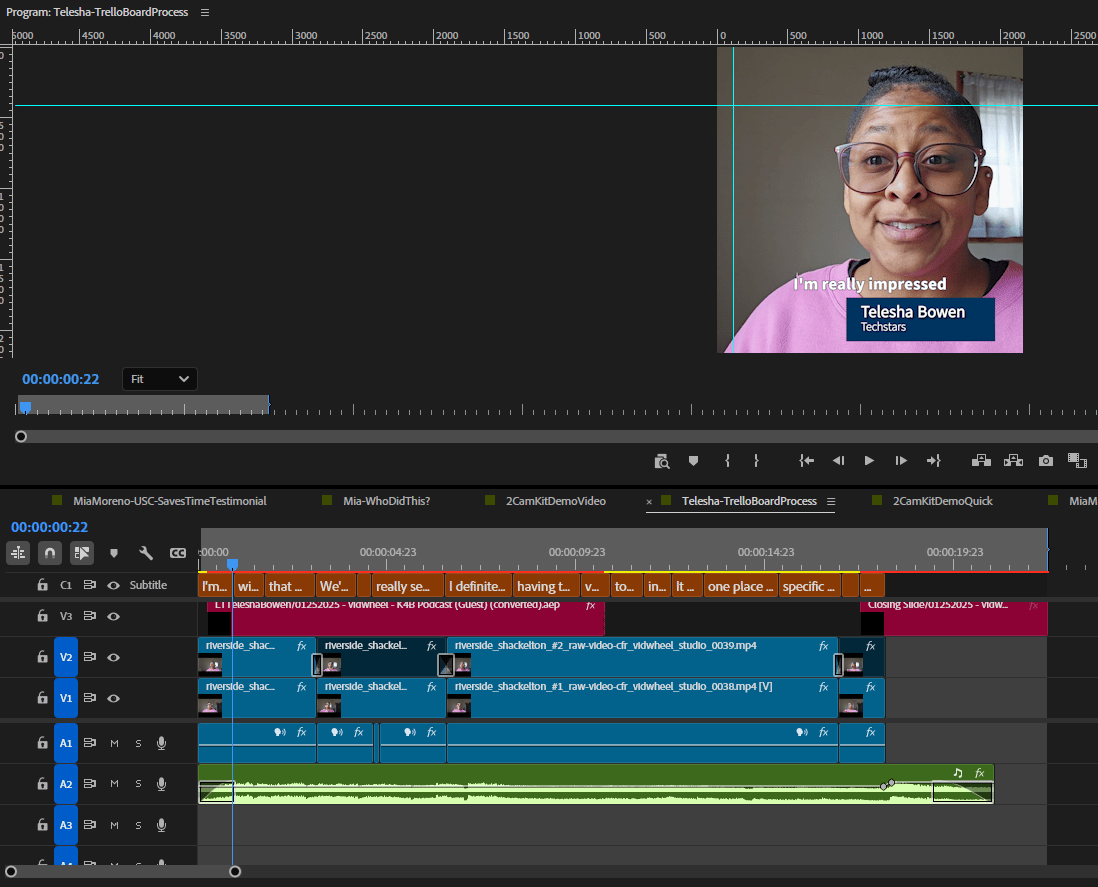
Task: Select riverside_shackelton_#2 0039.mp4 clip on V2
Action: [642, 657]
